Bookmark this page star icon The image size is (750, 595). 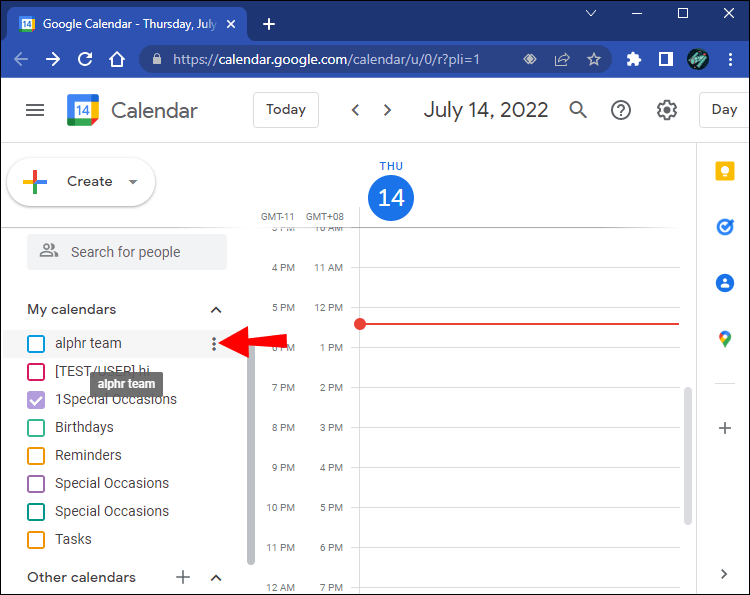[594, 59]
